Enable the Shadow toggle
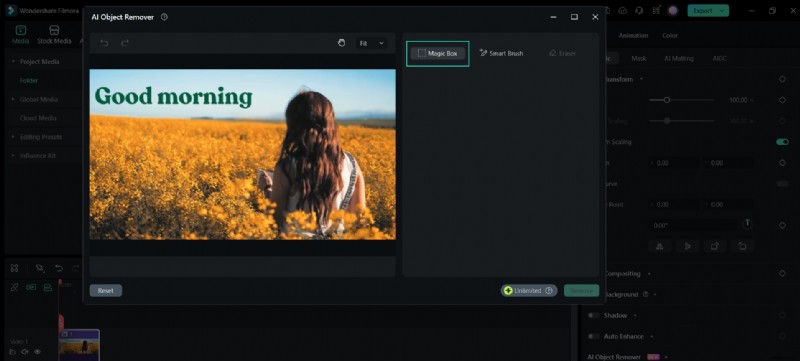This screenshot has width=800, height=361. pyautogui.click(x=593, y=316)
